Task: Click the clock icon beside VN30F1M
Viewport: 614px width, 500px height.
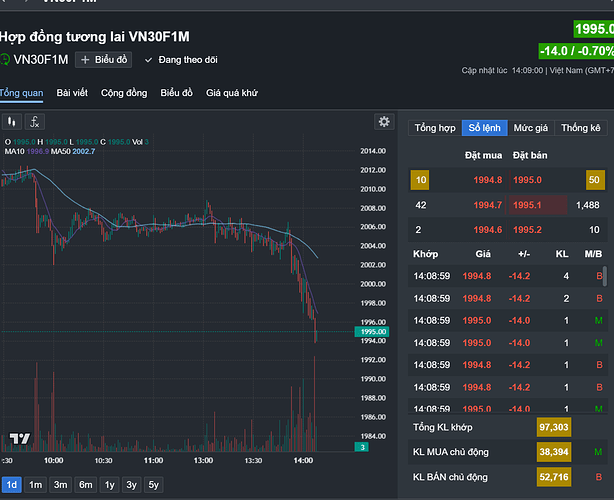Action: click(5, 60)
